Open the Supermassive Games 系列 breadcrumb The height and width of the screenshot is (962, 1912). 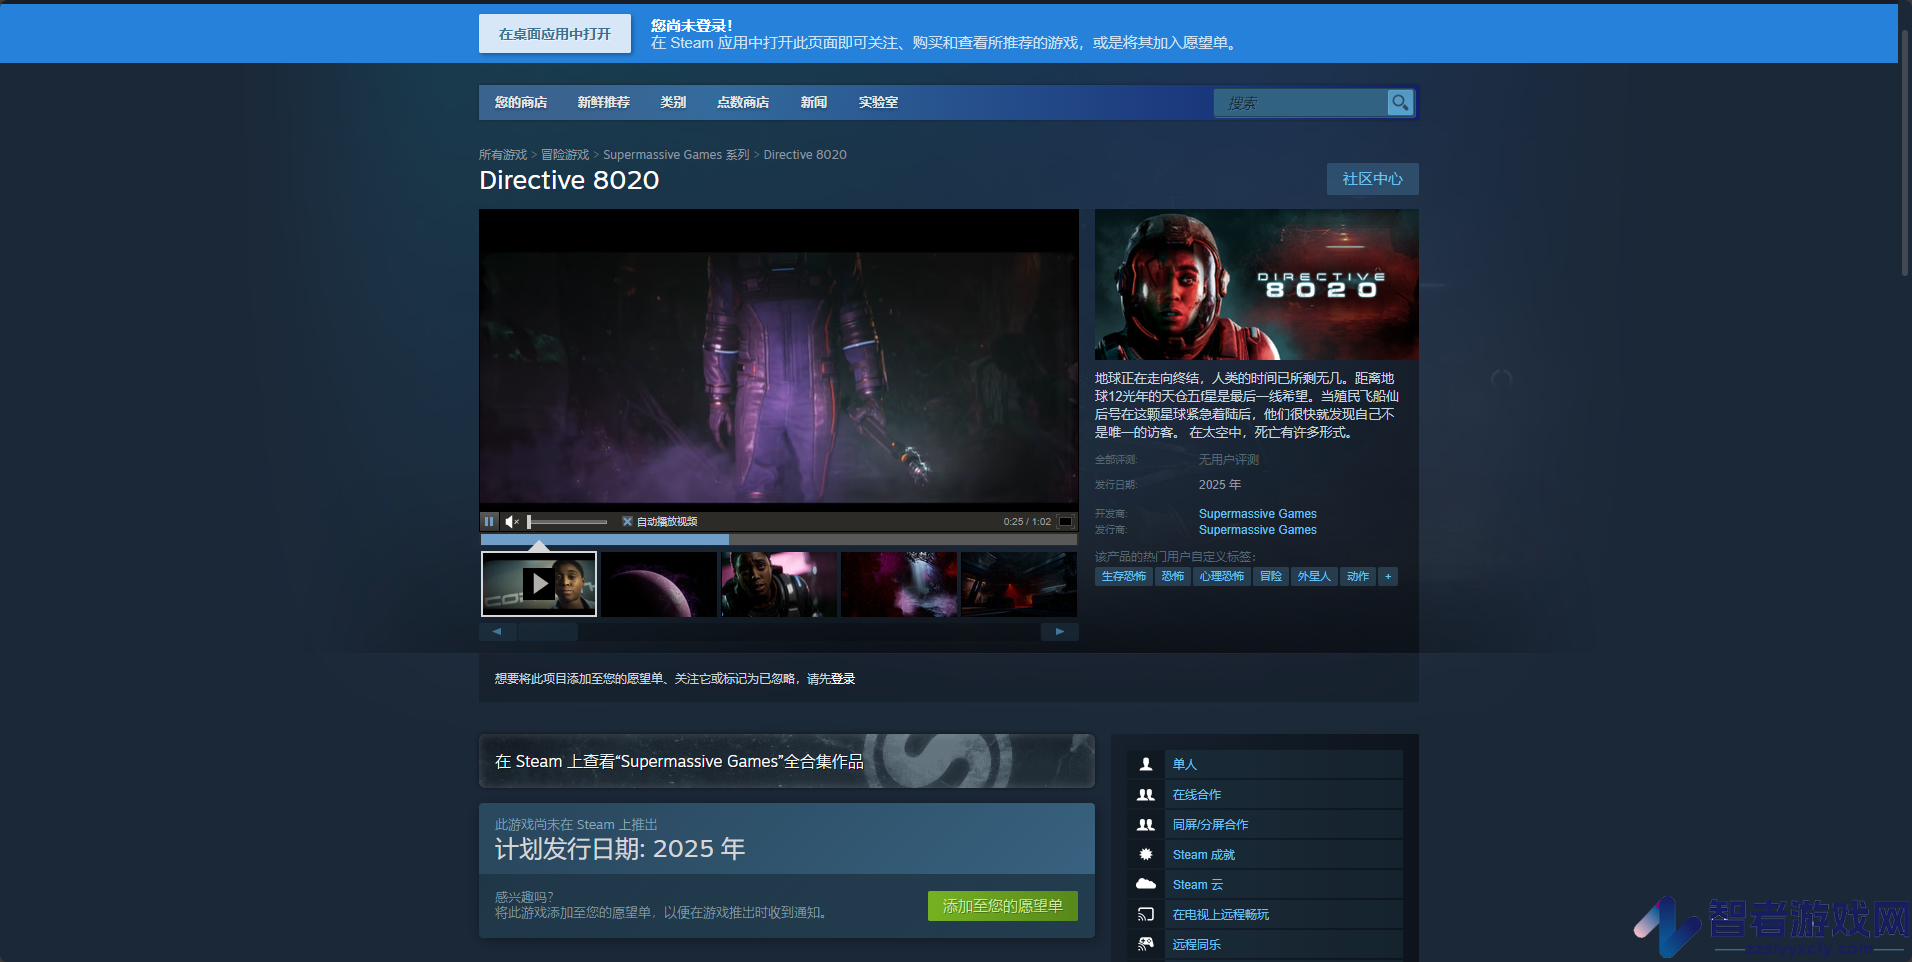point(676,155)
